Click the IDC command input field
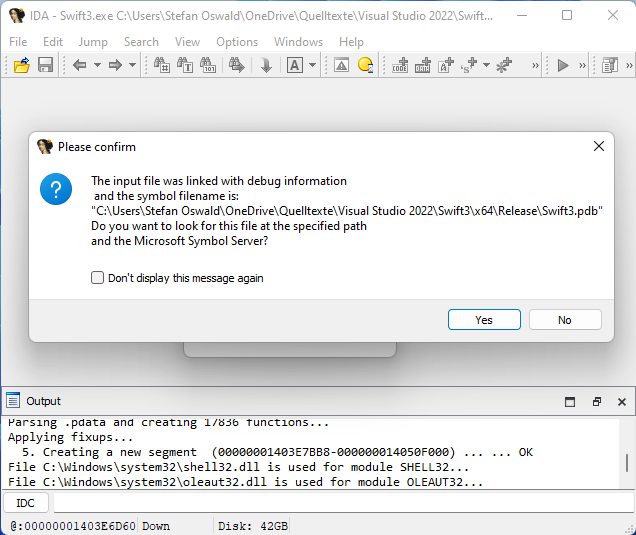Screen dimensions: 636x535 click(340, 503)
